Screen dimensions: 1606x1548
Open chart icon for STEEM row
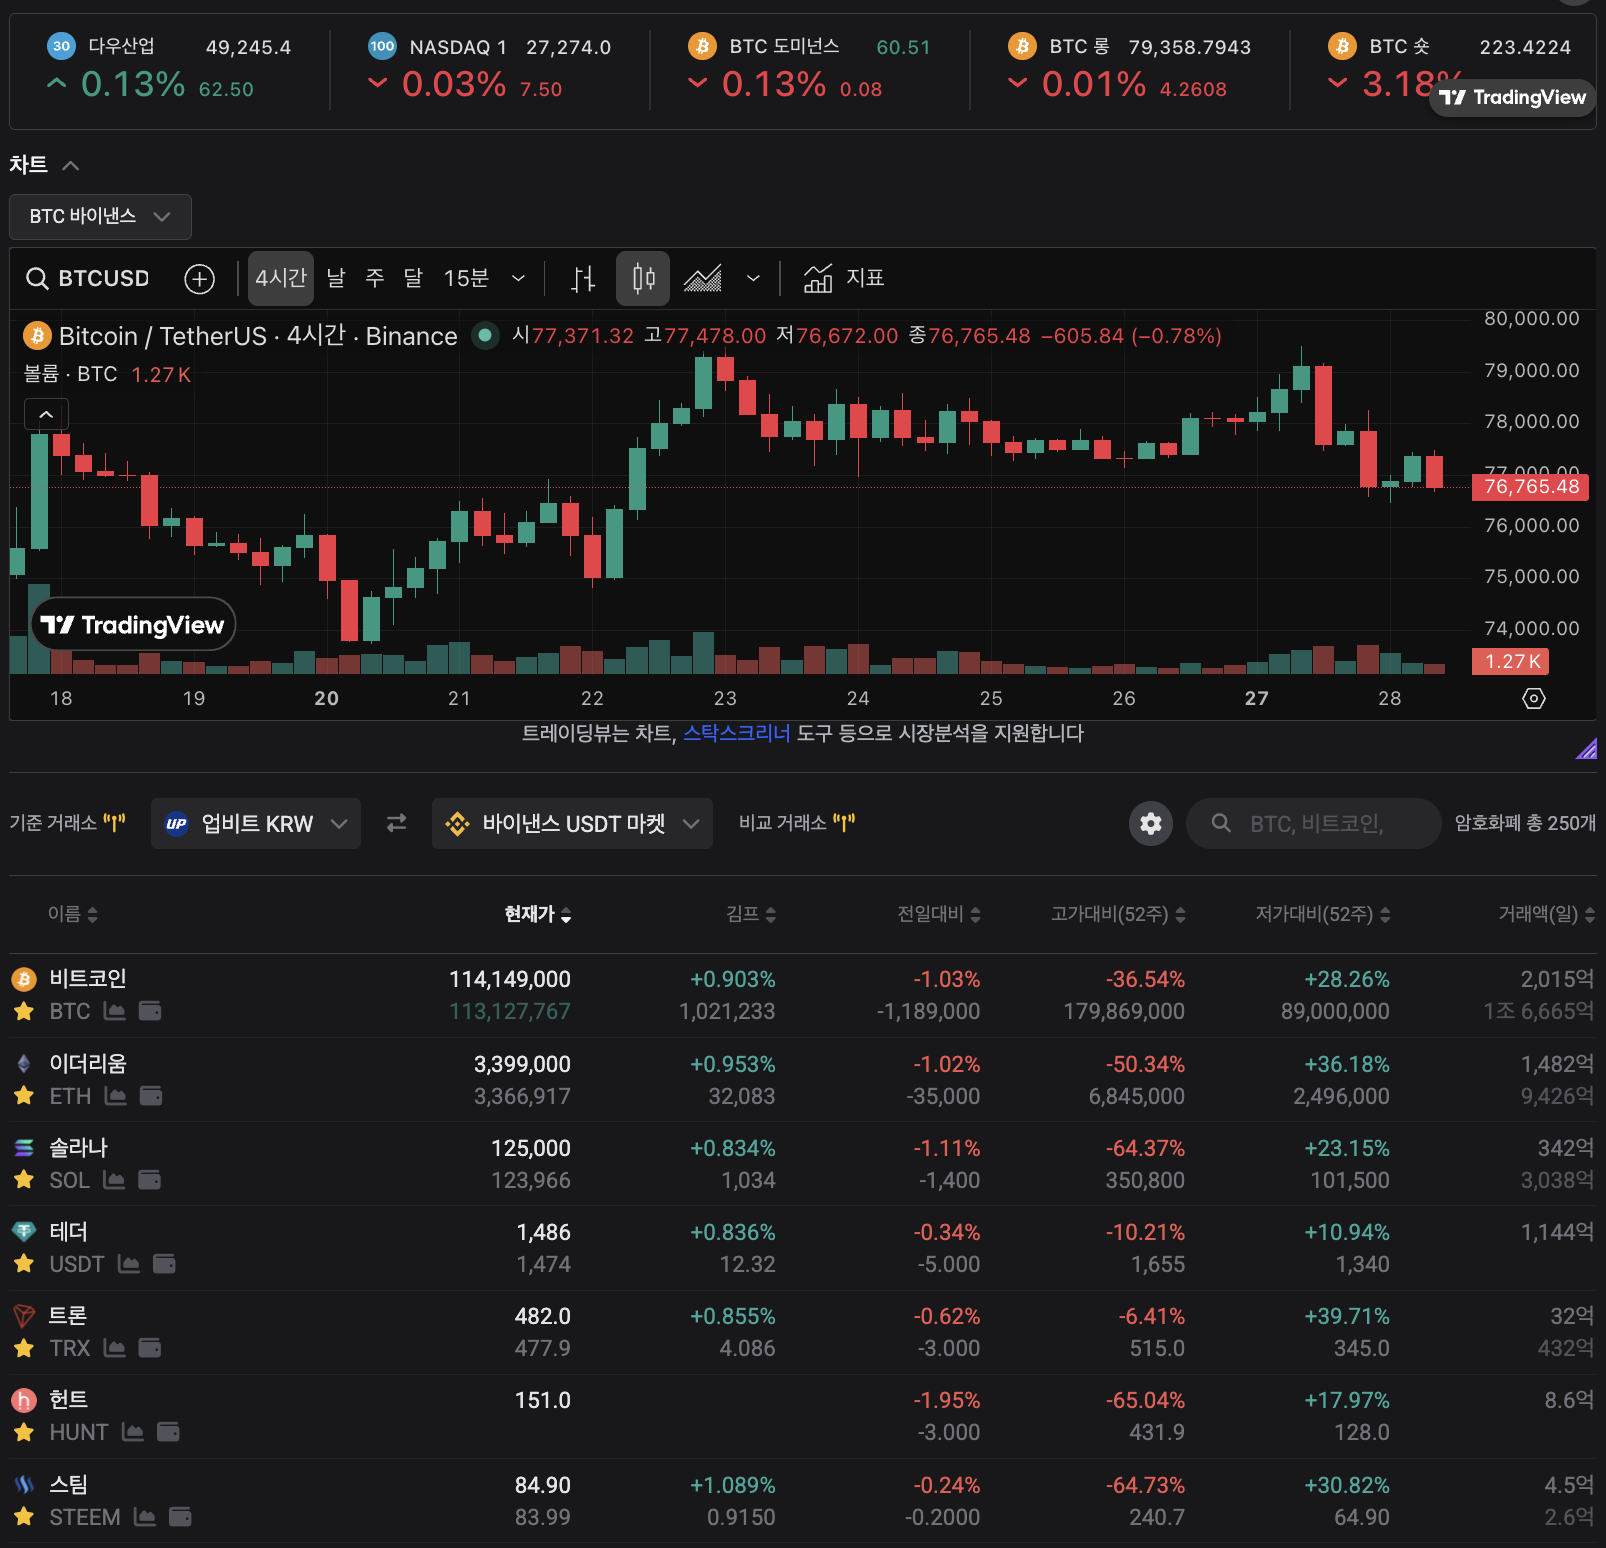[x=145, y=1517]
